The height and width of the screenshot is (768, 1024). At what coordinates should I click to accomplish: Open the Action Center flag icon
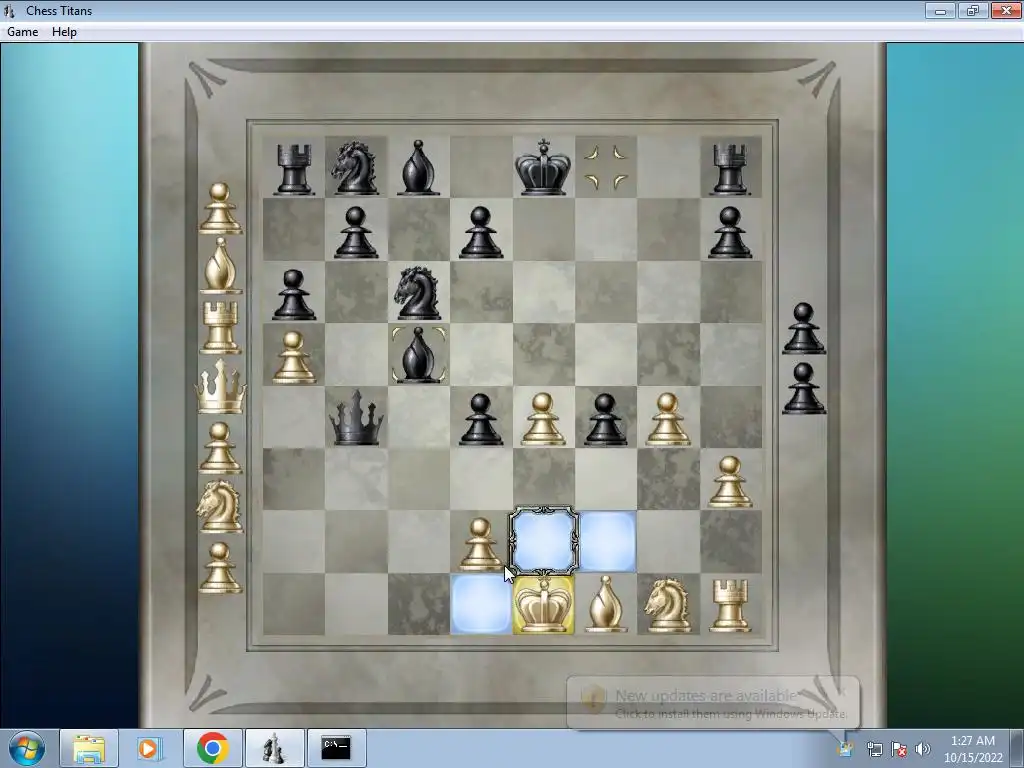[x=899, y=749]
